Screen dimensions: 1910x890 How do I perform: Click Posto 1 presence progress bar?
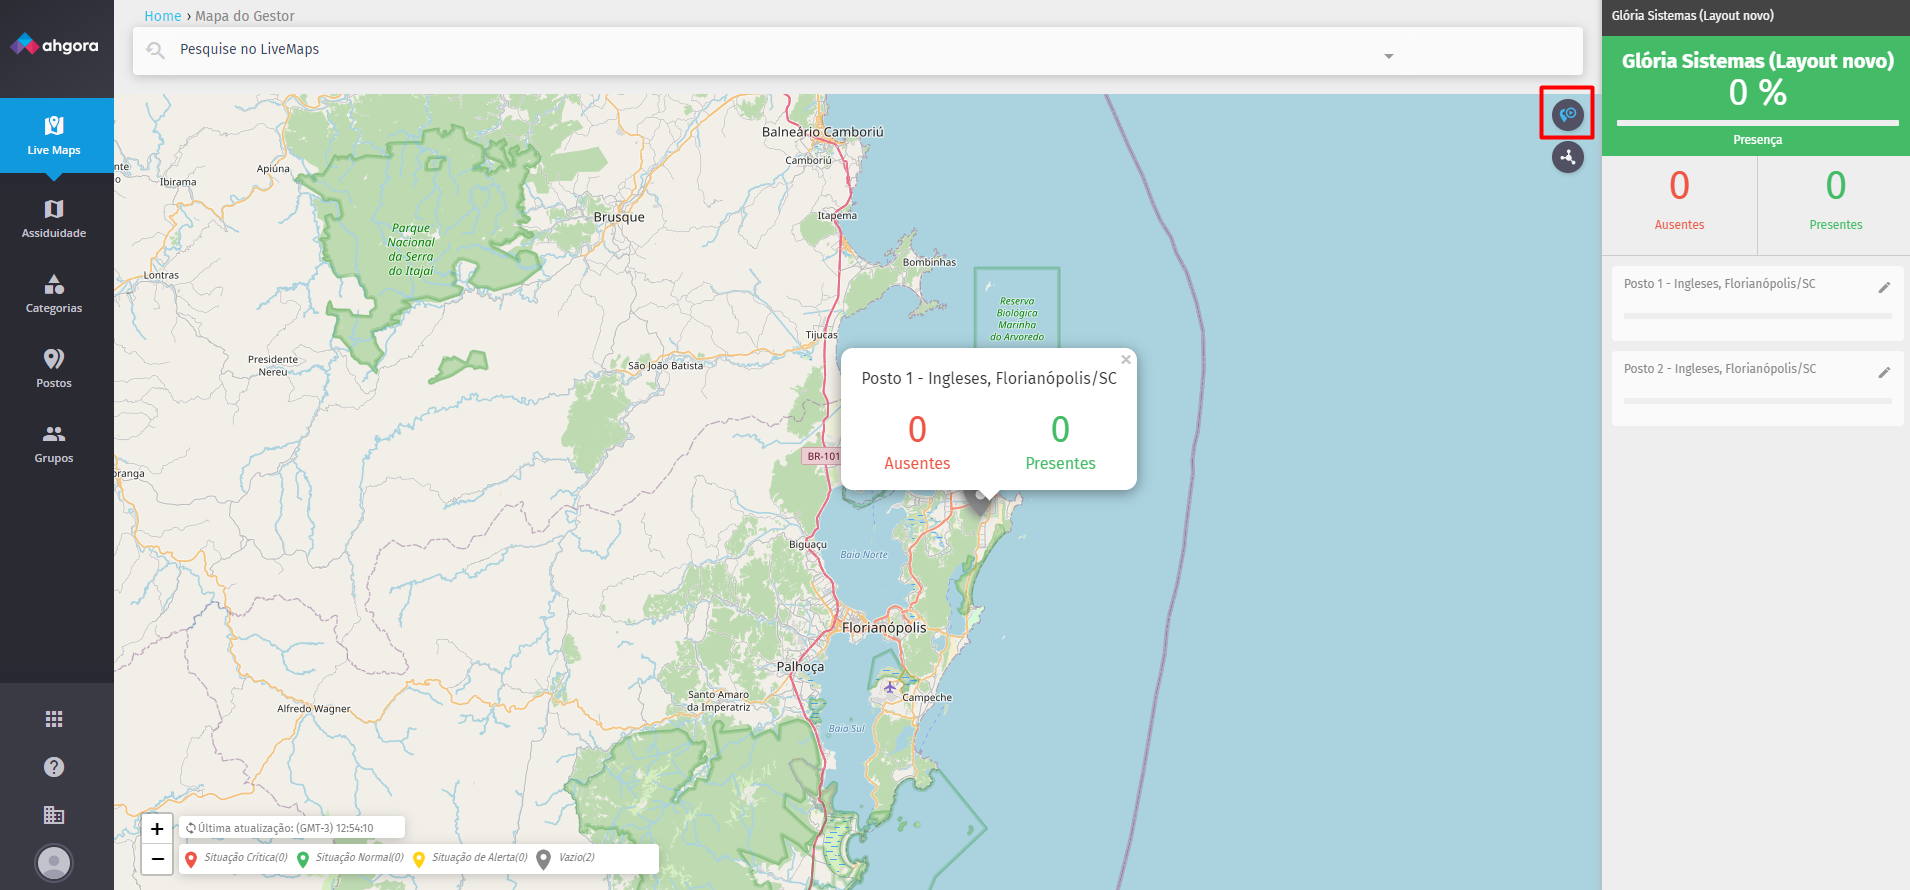(1757, 316)
